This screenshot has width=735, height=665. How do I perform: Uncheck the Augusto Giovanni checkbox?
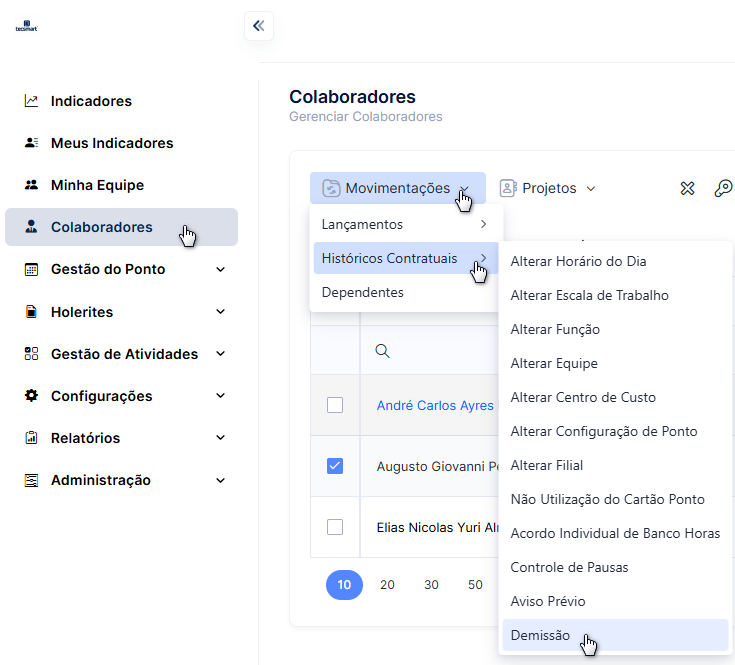coord(335,466)
